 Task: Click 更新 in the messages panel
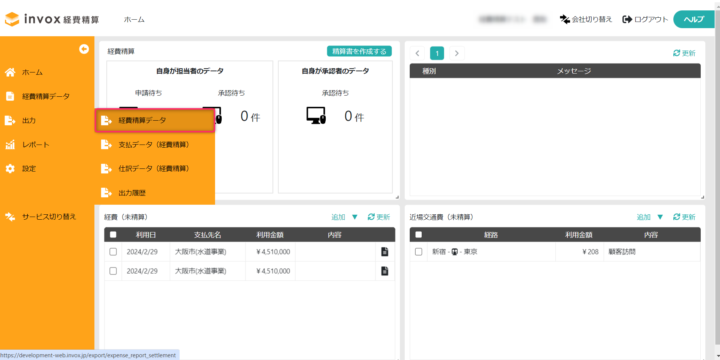(x=684, y=53)
